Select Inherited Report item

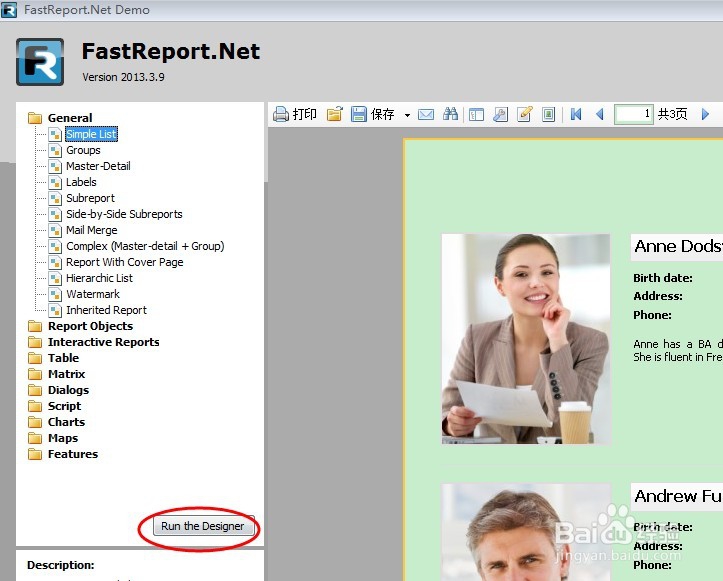pos(107,310)
